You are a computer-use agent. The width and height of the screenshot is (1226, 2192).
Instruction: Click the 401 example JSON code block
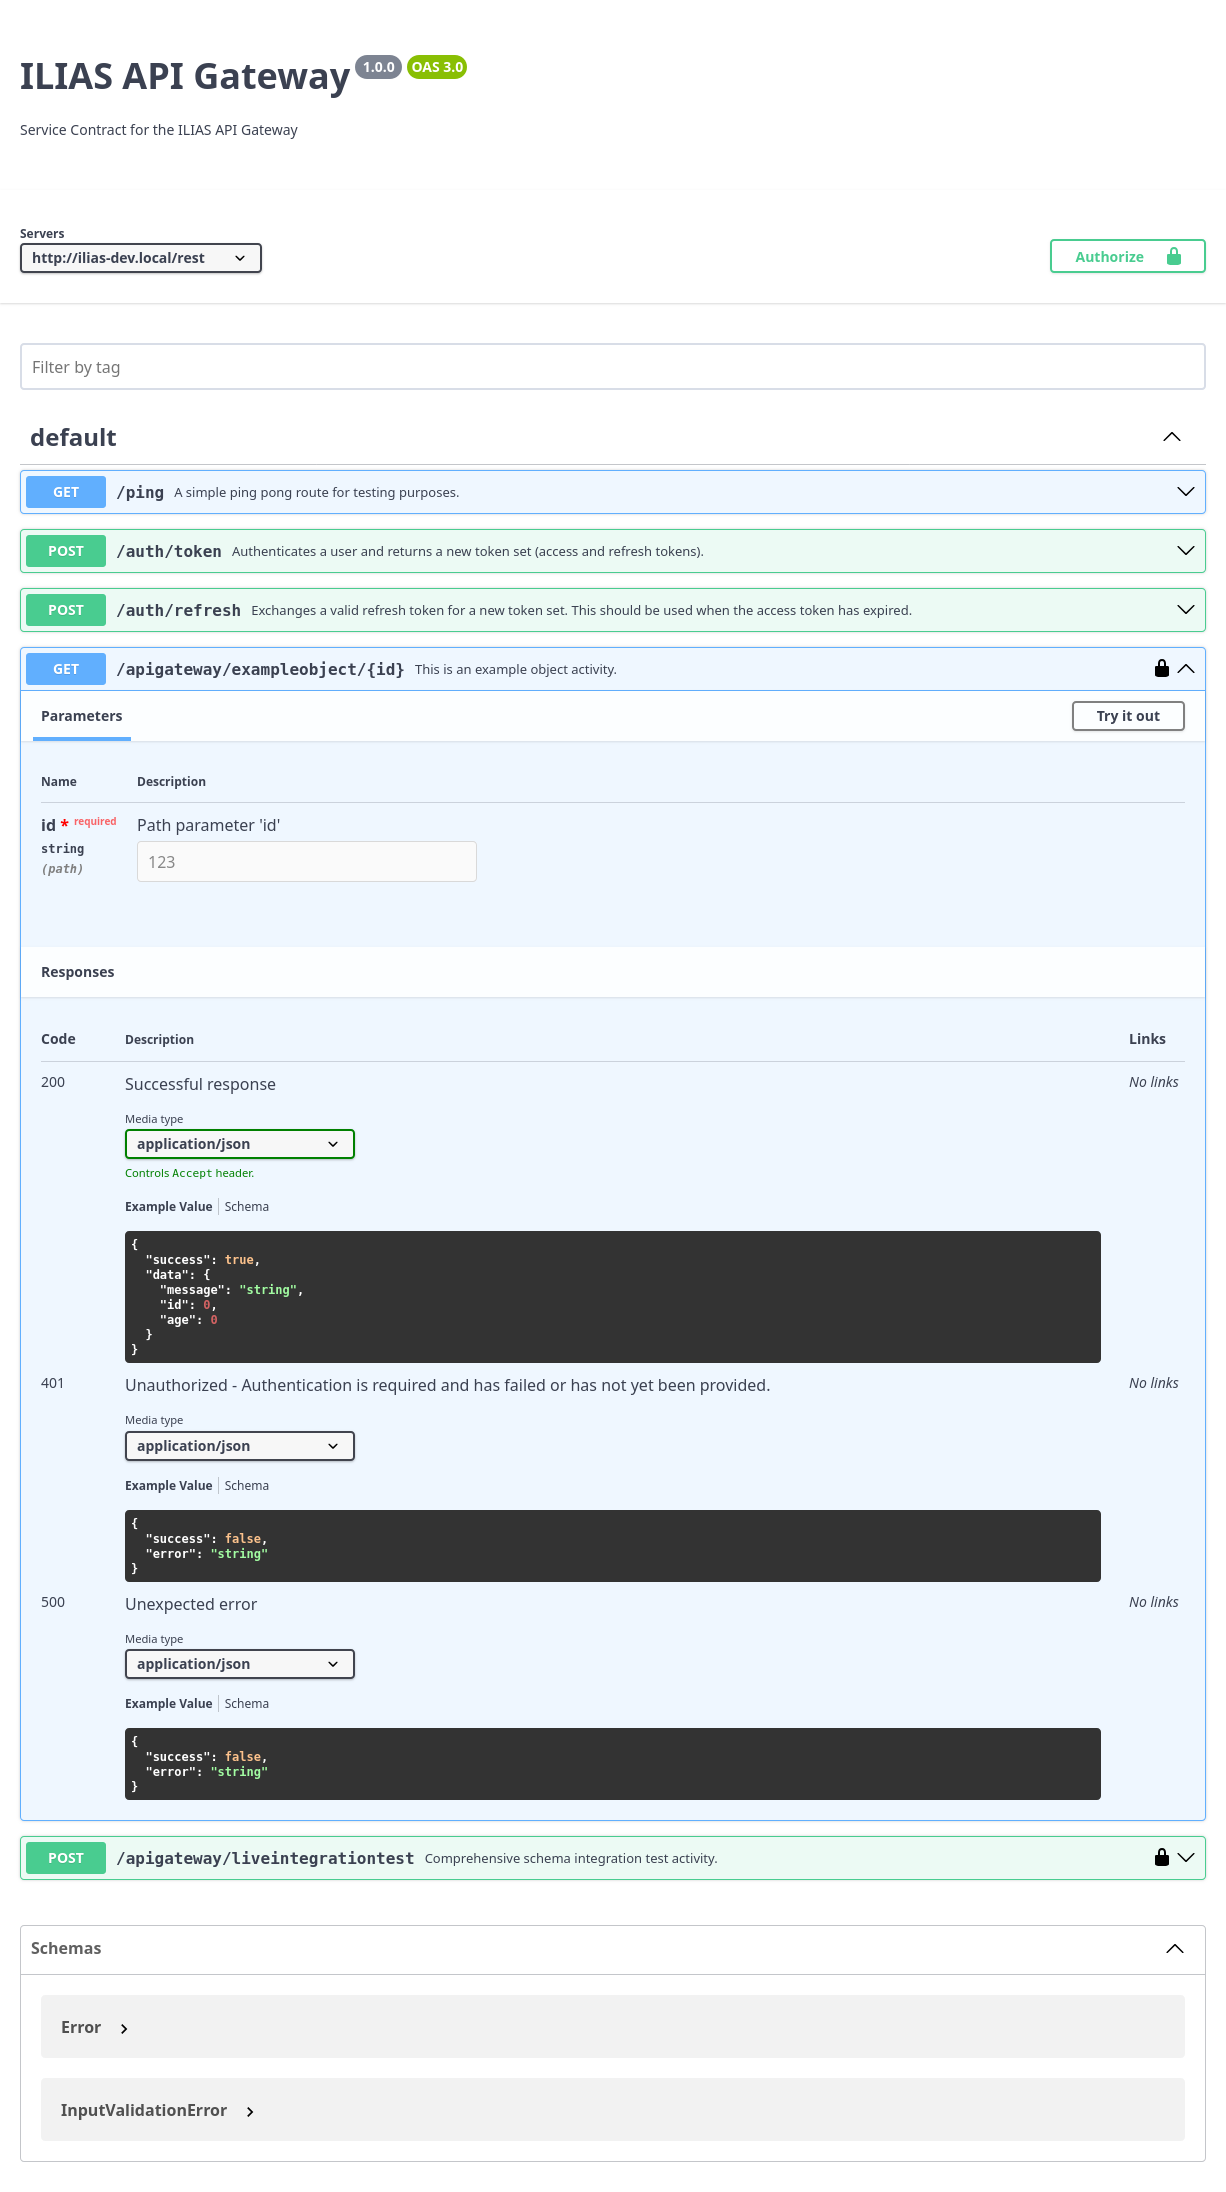click(612, 1546)
